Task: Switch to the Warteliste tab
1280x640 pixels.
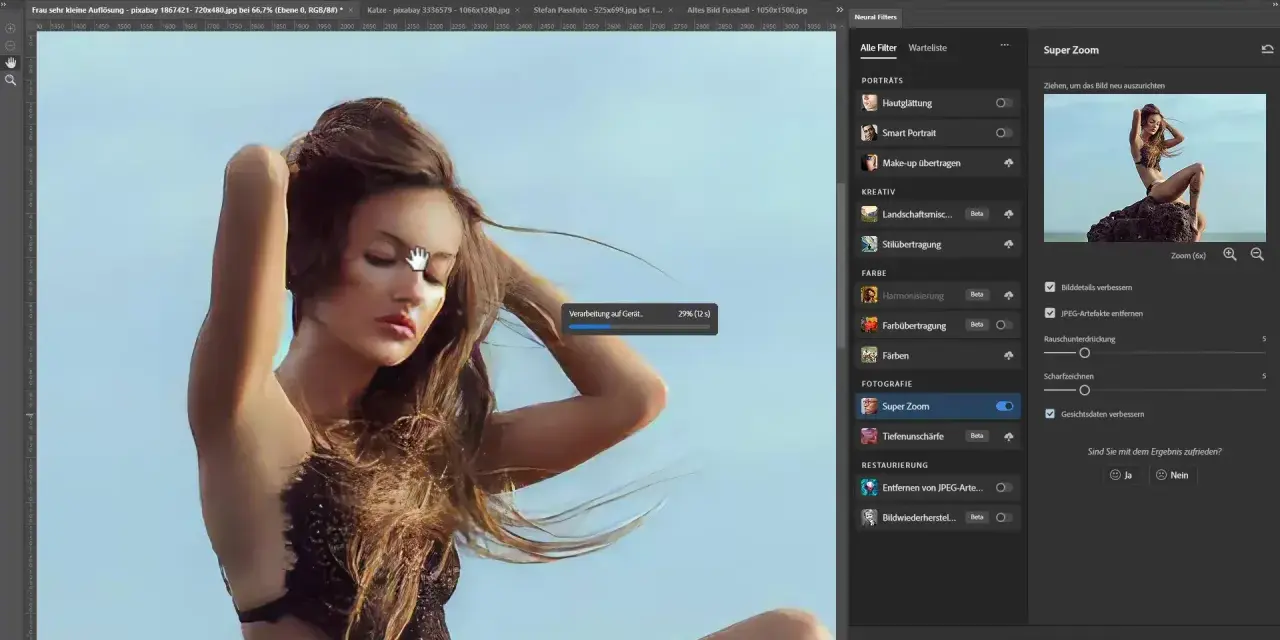Action: pos(927,47)
